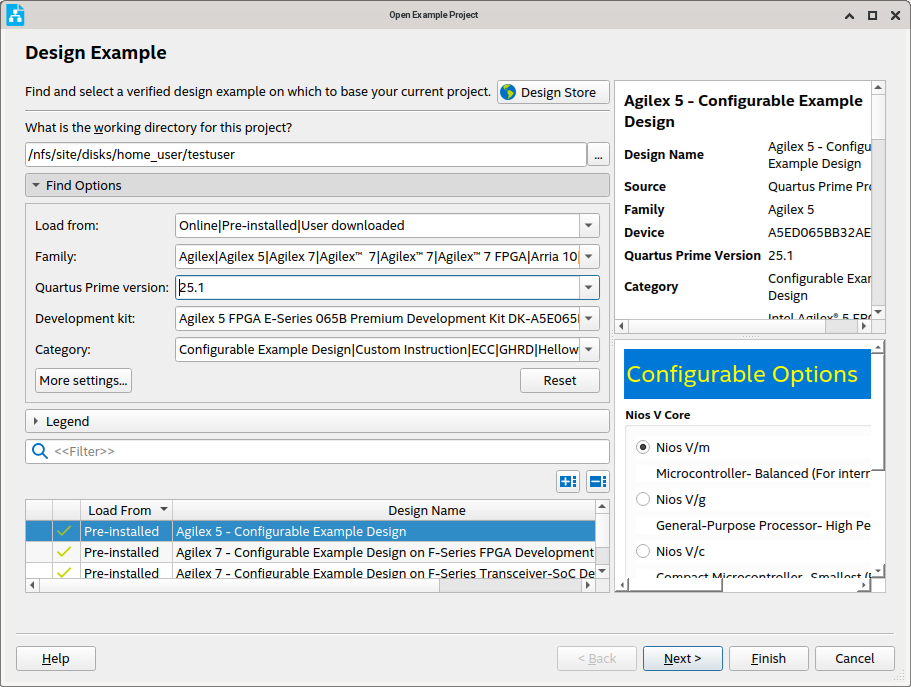
Task: Click the Design Name column header
Action: coord(427,510)
